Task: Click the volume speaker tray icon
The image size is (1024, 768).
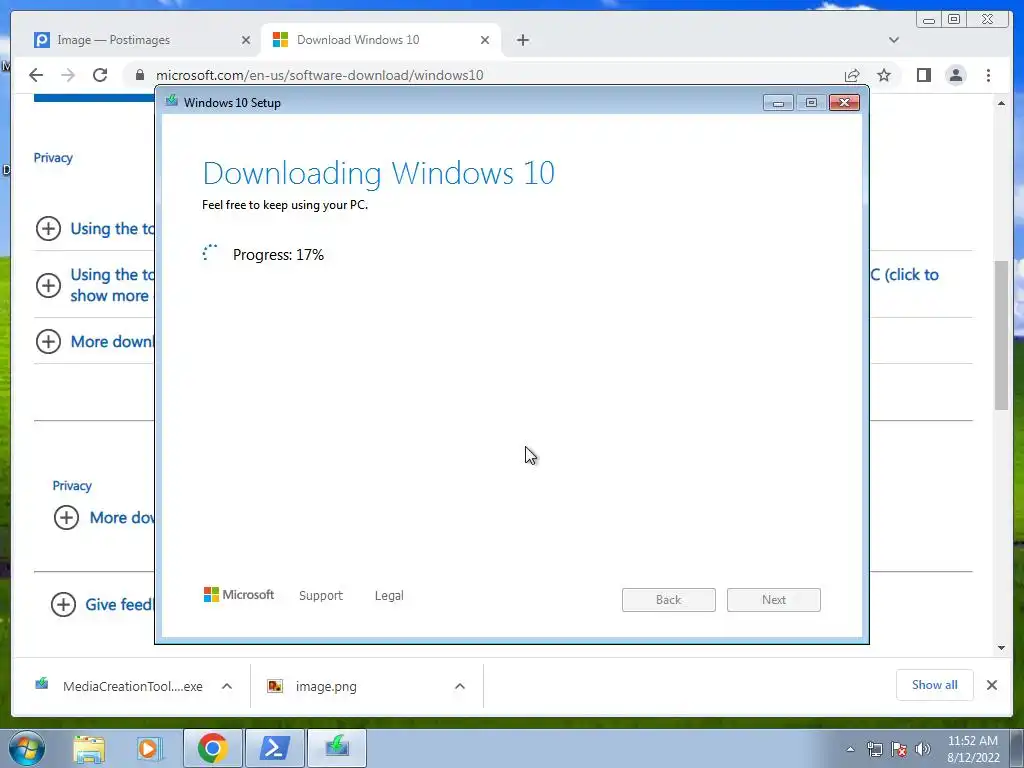Action: pos(922,749)
